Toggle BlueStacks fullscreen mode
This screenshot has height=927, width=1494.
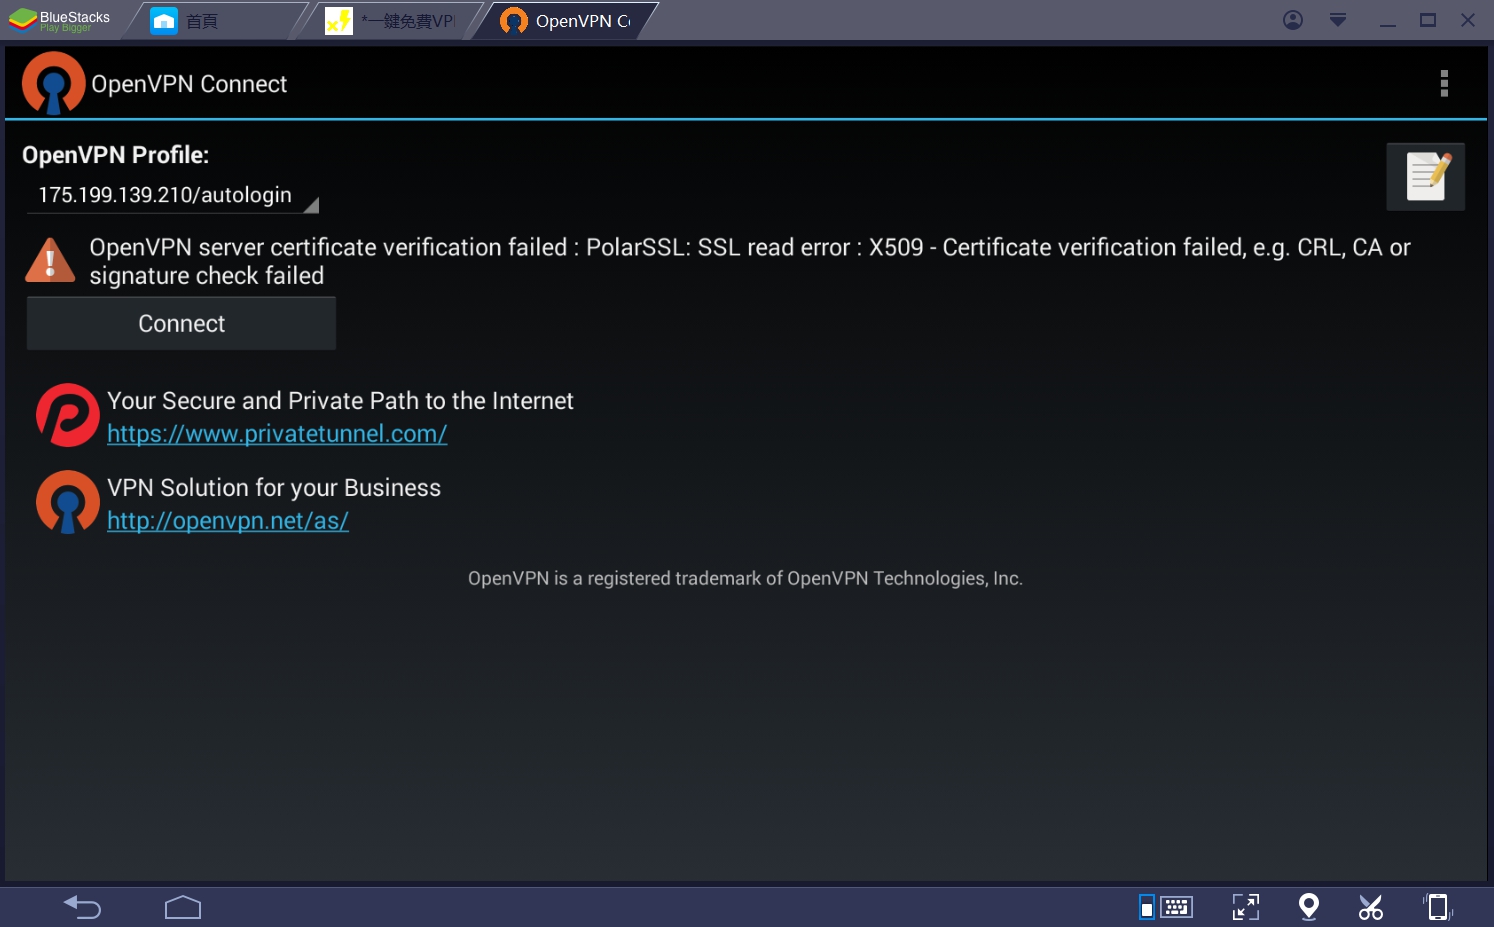[x=1246, y=907]
